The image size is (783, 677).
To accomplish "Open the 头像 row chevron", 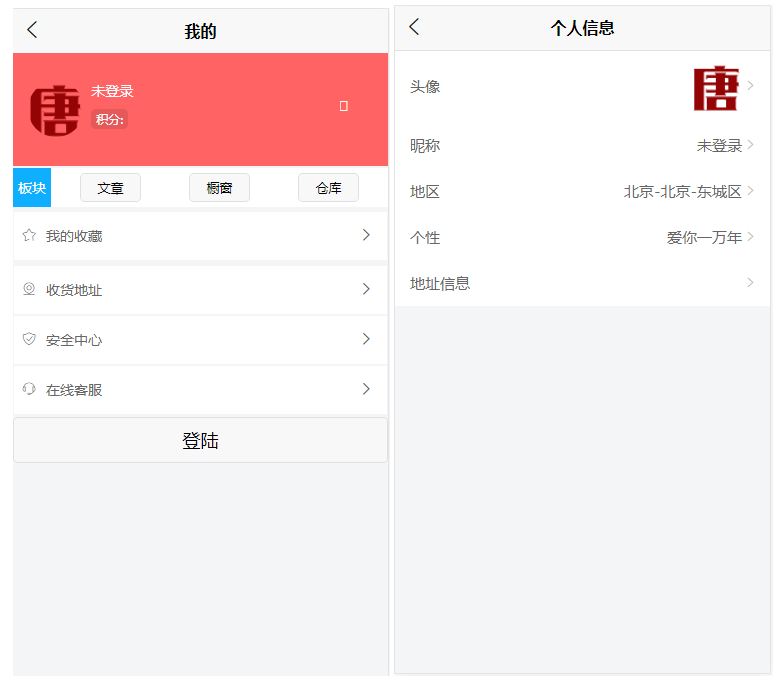I will coord(751,86).
